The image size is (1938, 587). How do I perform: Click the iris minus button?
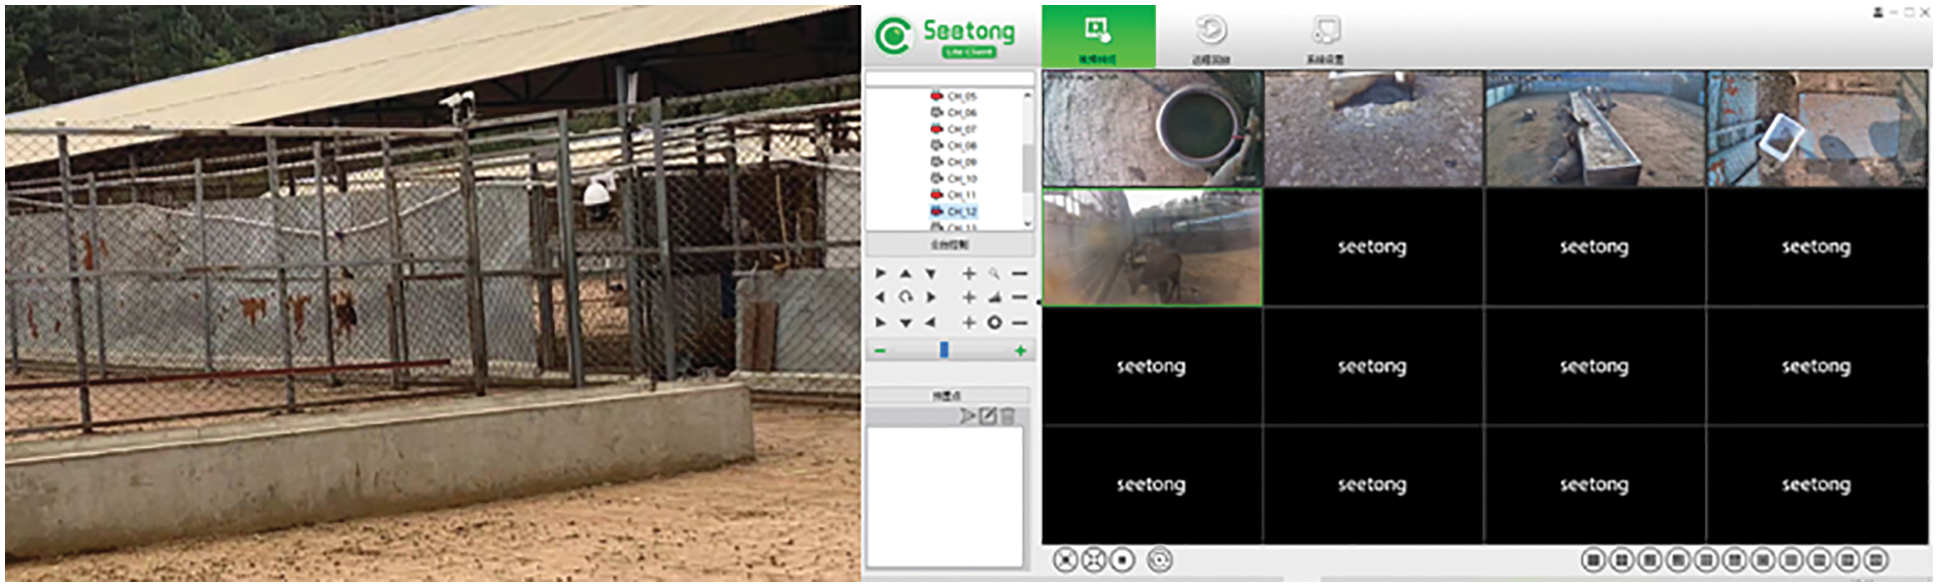coord(1019,323)
